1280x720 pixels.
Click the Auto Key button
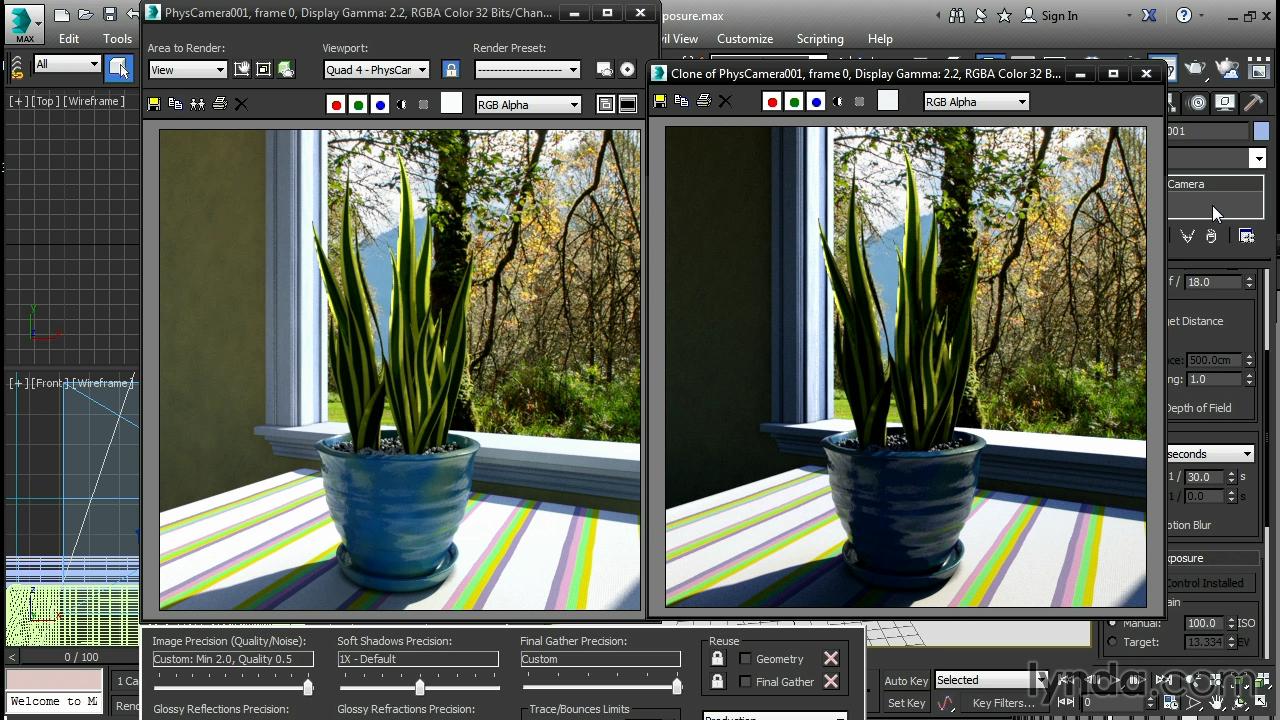coord(906,680)
